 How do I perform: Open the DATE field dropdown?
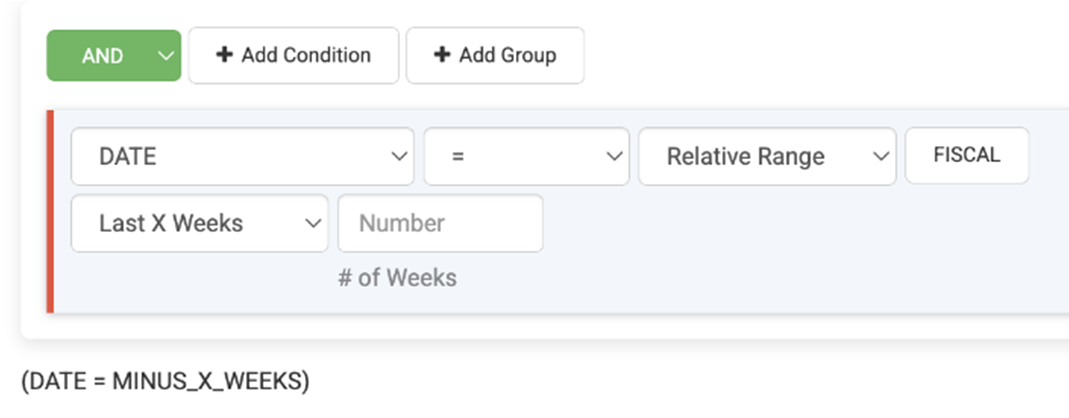point(242,157)
